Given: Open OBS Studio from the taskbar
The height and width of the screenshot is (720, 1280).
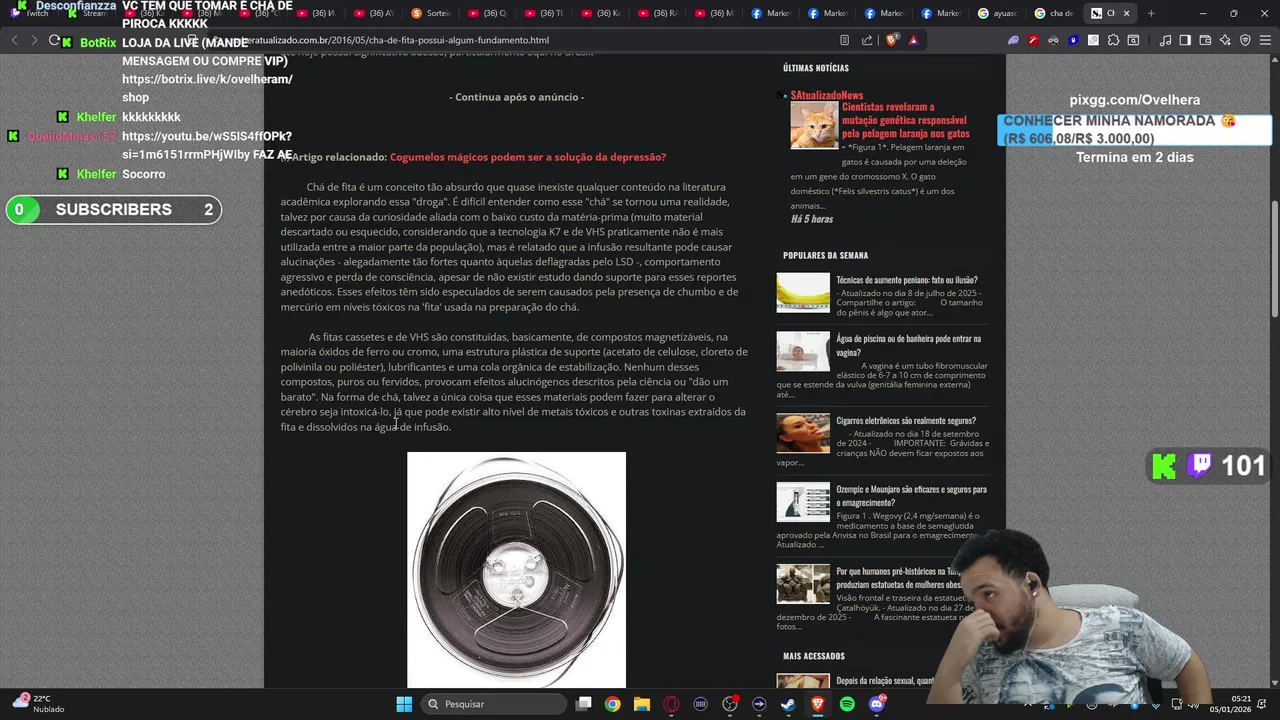Looking at the screenshot, I should pyautogui.click(x=730, y=704).
